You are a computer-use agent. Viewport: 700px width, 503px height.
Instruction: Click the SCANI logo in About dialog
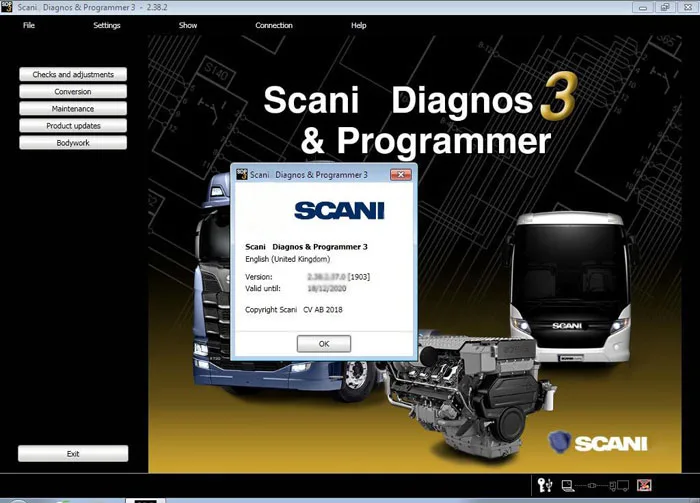click(339, 211)
